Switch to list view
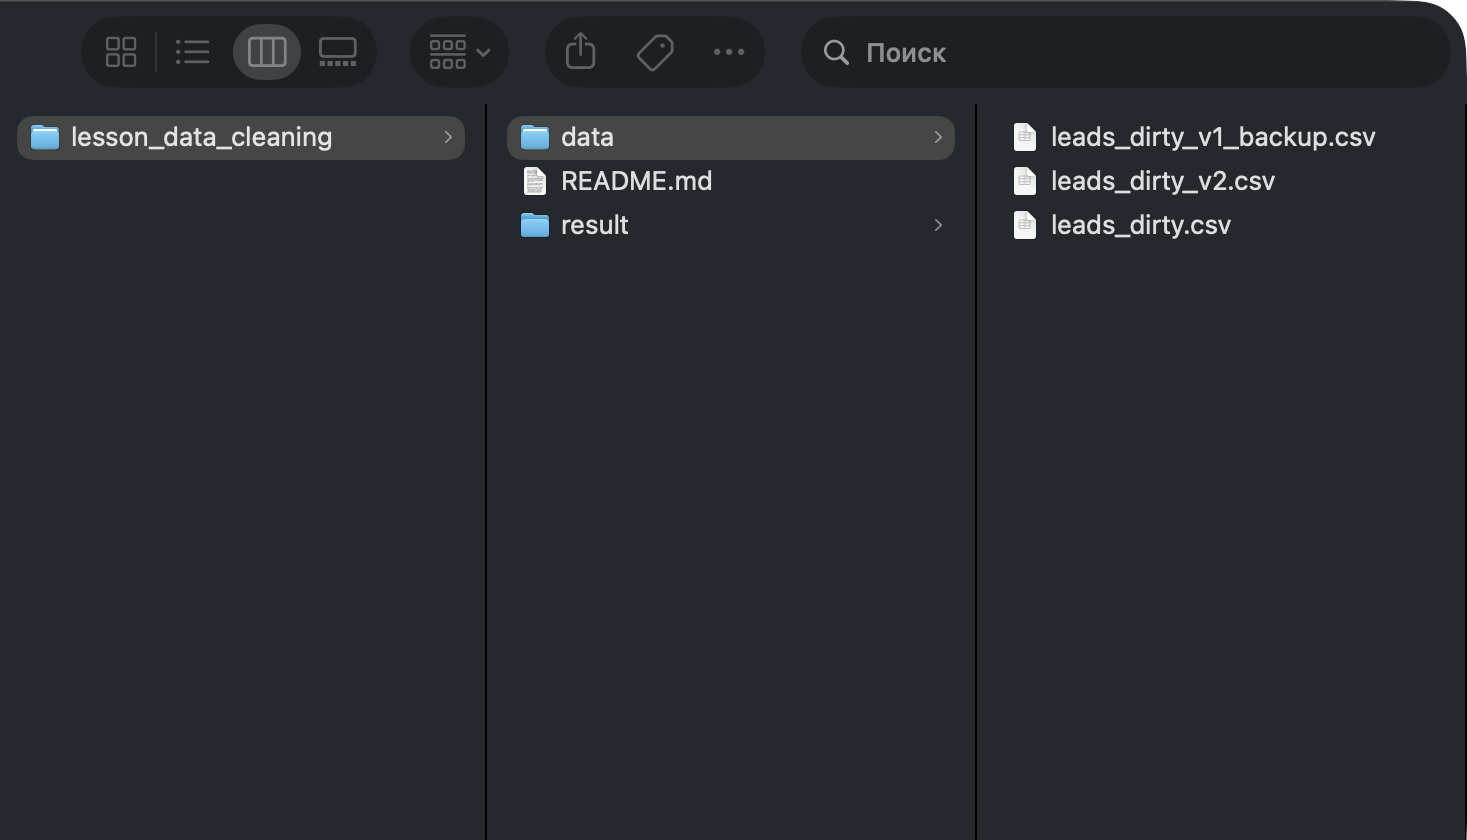The width and height of the screenshot is (1467, 840). pos(192,52)
